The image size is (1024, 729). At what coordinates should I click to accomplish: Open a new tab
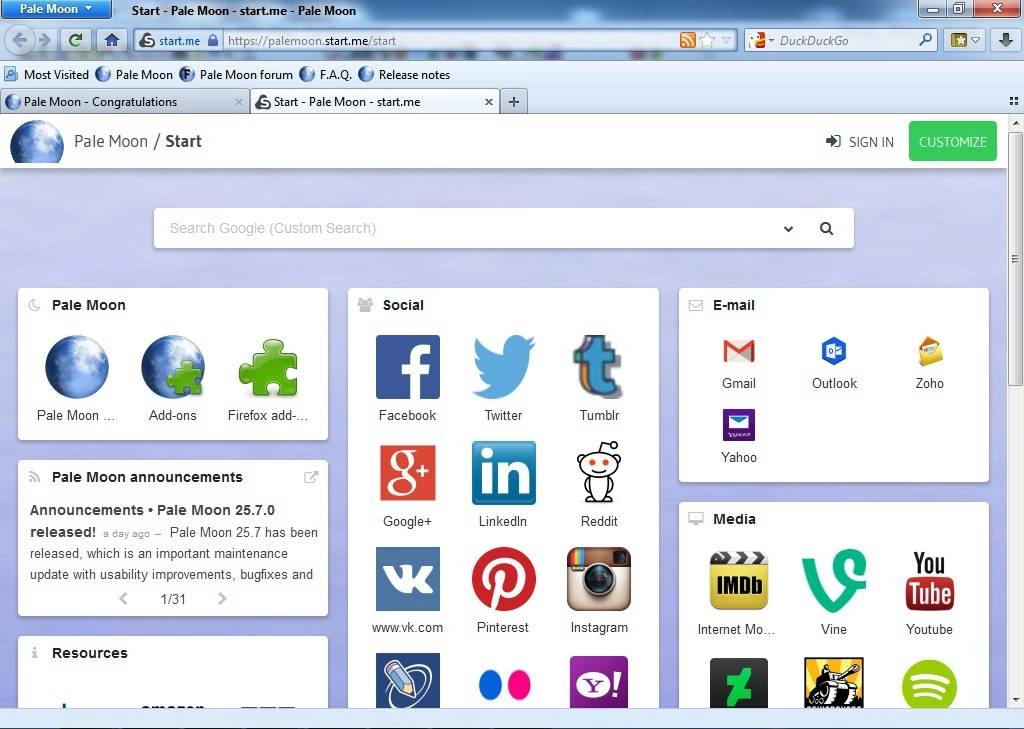coord(514,102)
